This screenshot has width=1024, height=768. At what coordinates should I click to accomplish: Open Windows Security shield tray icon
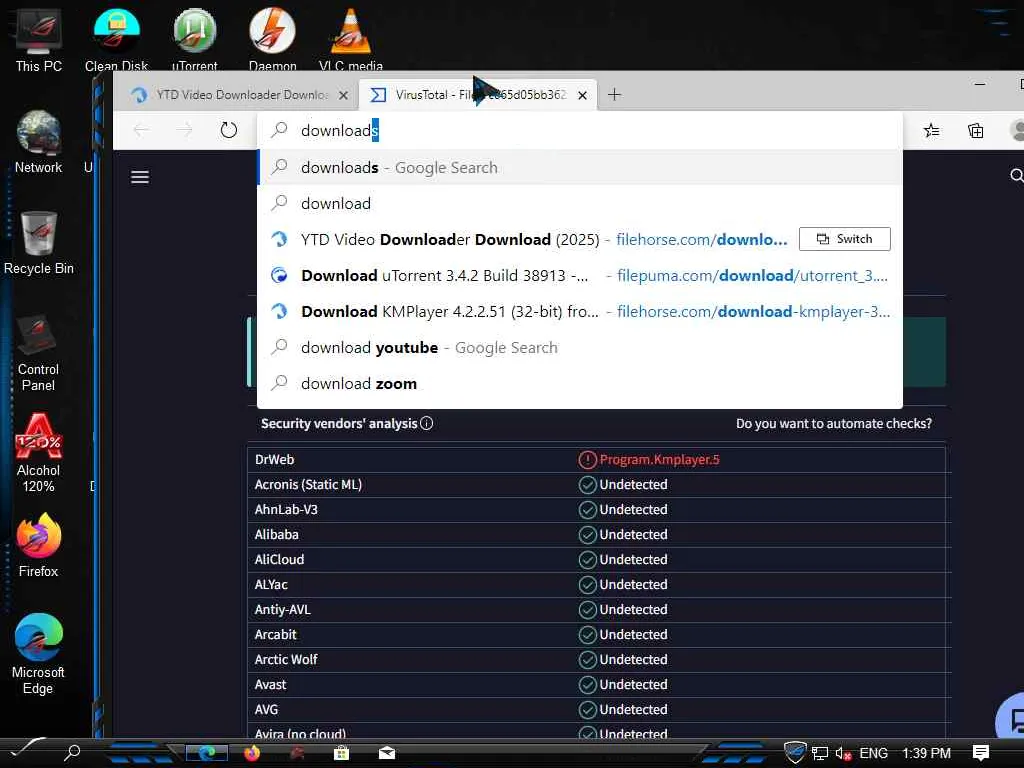[x=795, y=753]
